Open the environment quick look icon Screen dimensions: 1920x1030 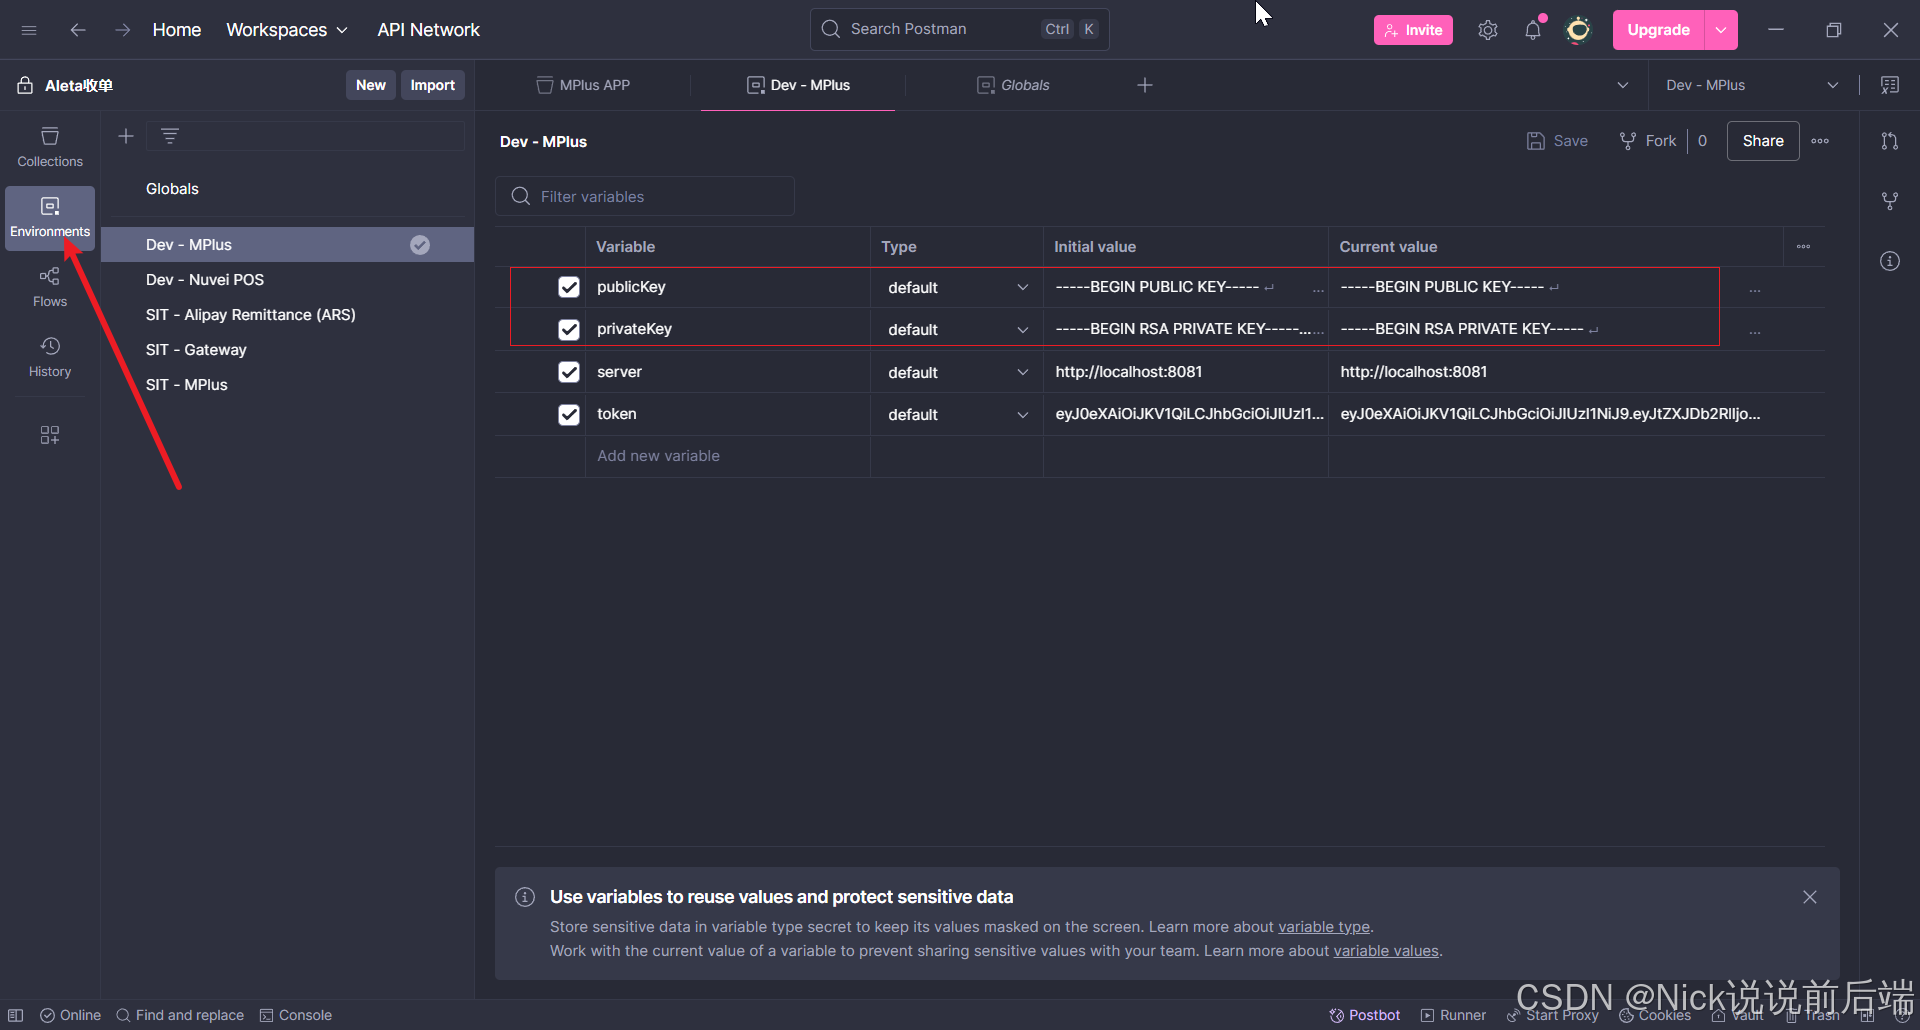tap(1890, 85)
